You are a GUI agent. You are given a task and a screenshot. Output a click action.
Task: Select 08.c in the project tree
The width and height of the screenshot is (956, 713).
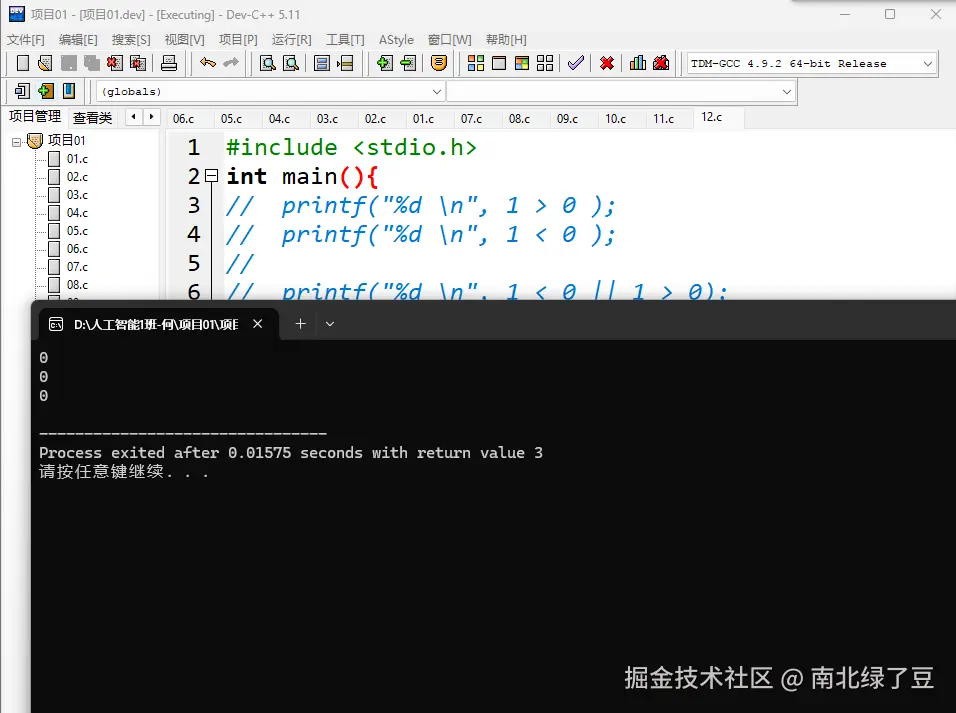[77, 285]
